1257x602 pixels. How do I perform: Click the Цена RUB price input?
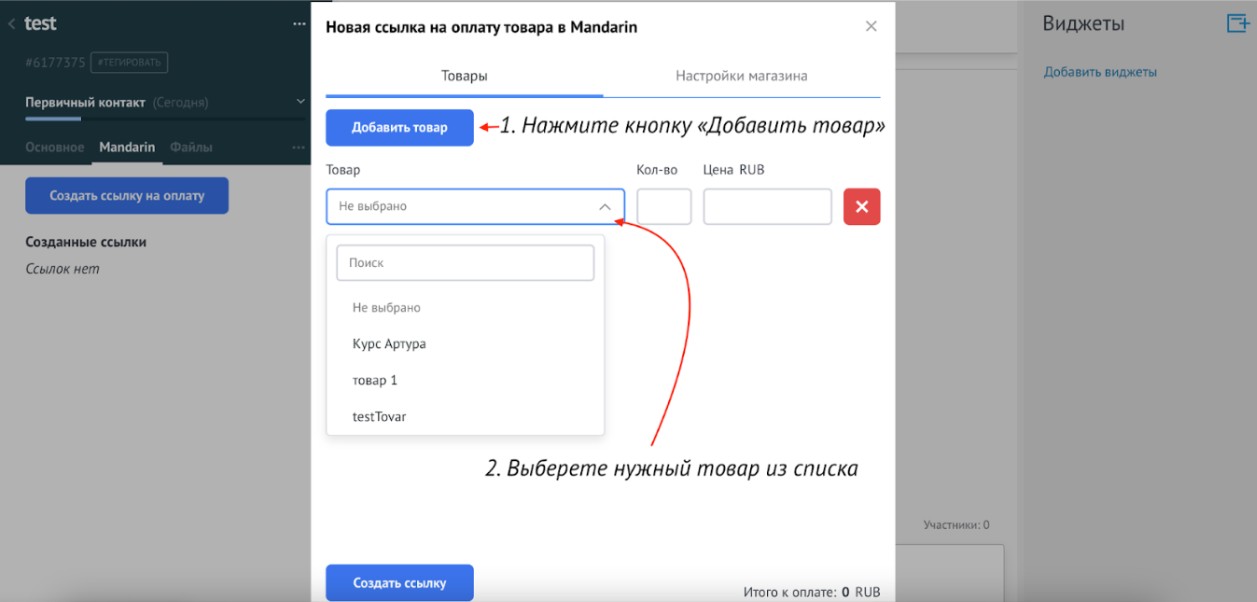point(768,207)
